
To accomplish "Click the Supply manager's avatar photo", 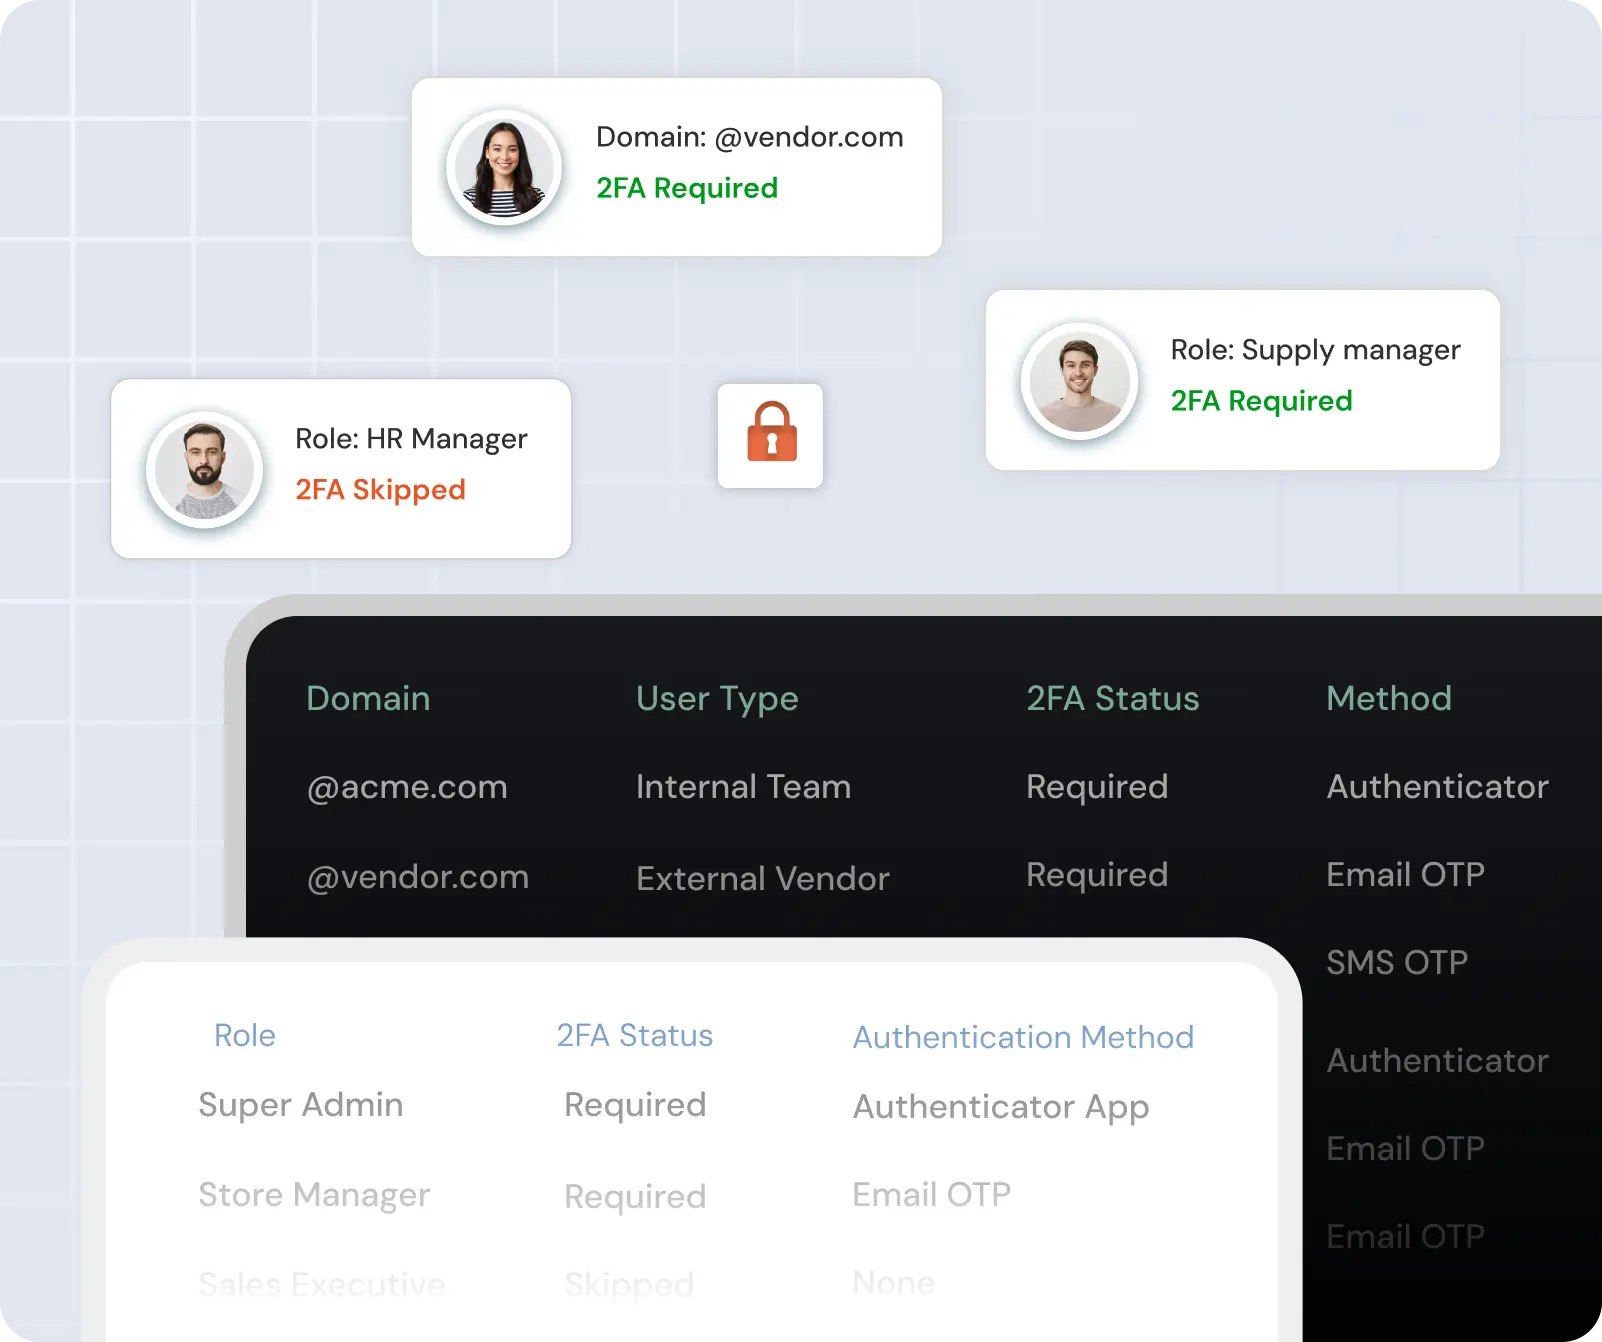I will [1080, 381].
